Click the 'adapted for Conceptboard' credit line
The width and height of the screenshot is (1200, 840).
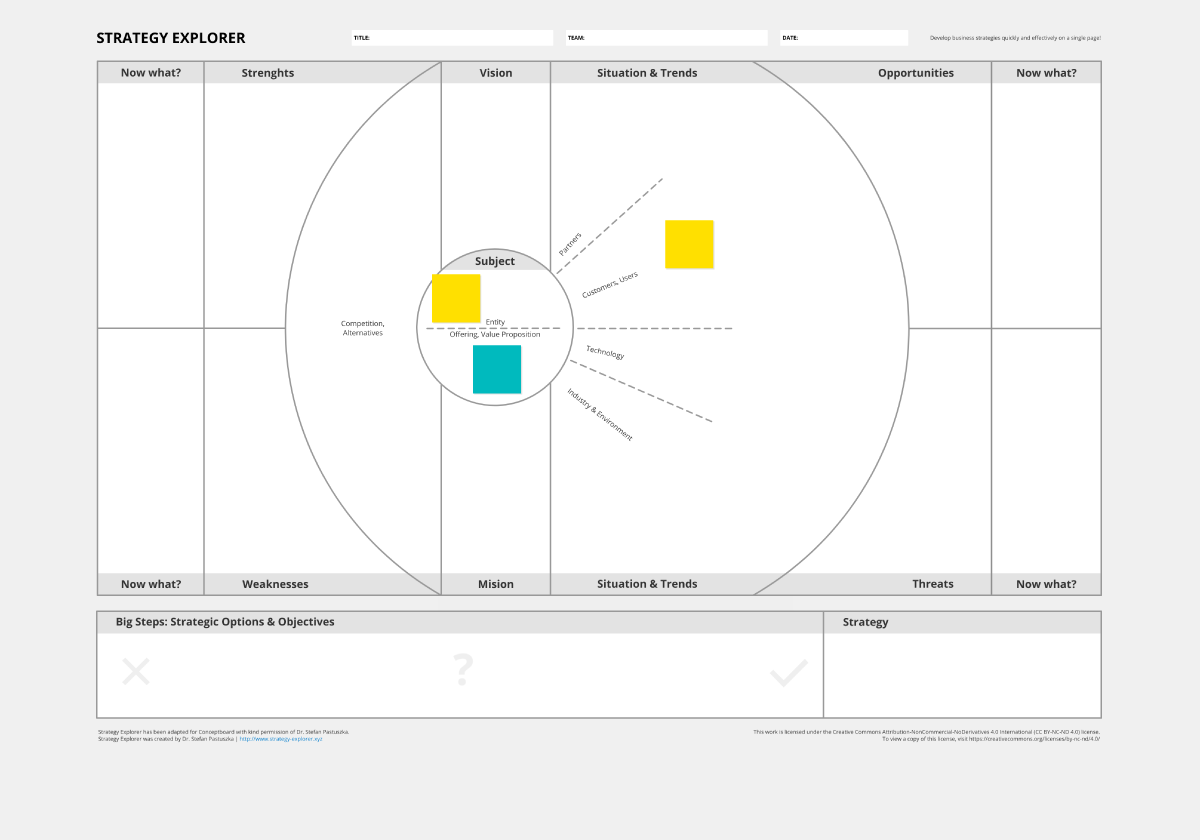[x=223, y=732]
